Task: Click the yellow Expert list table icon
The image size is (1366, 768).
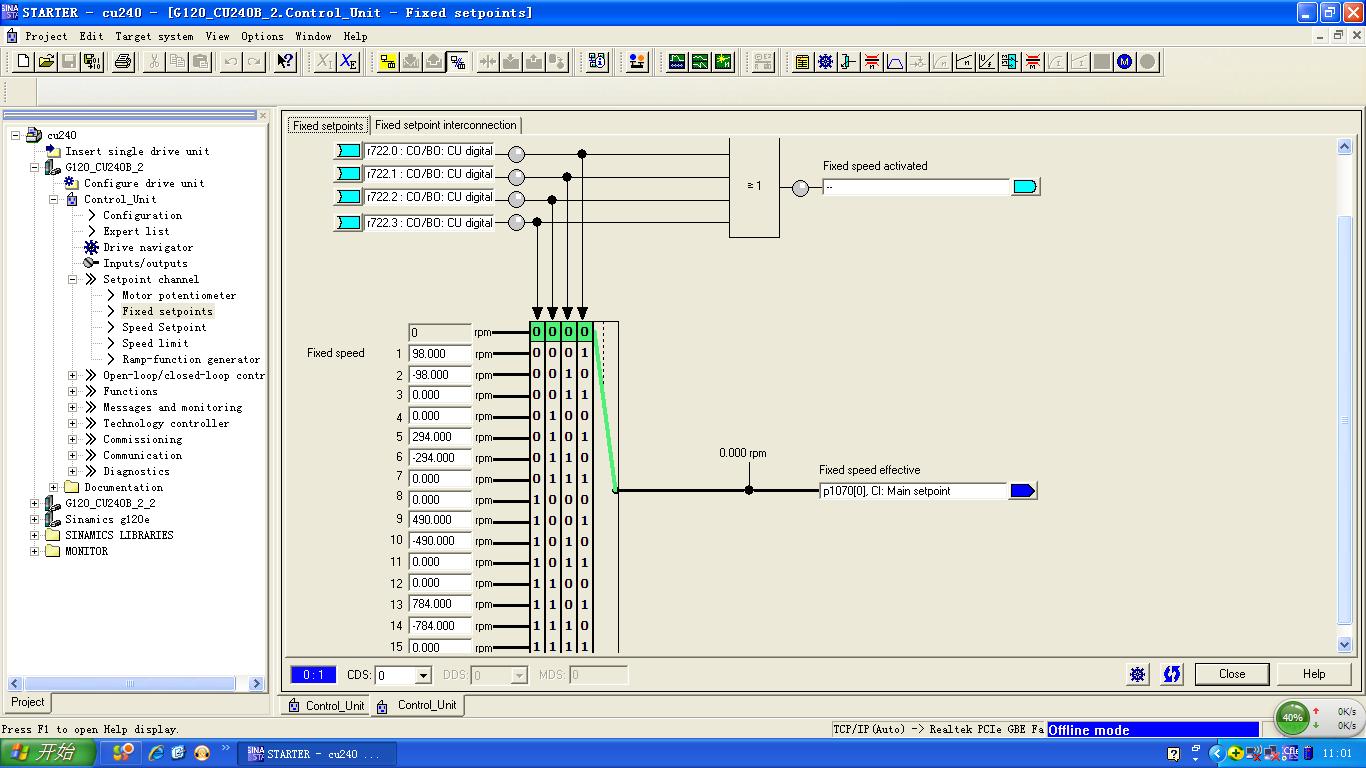Action: pos(802,62)
